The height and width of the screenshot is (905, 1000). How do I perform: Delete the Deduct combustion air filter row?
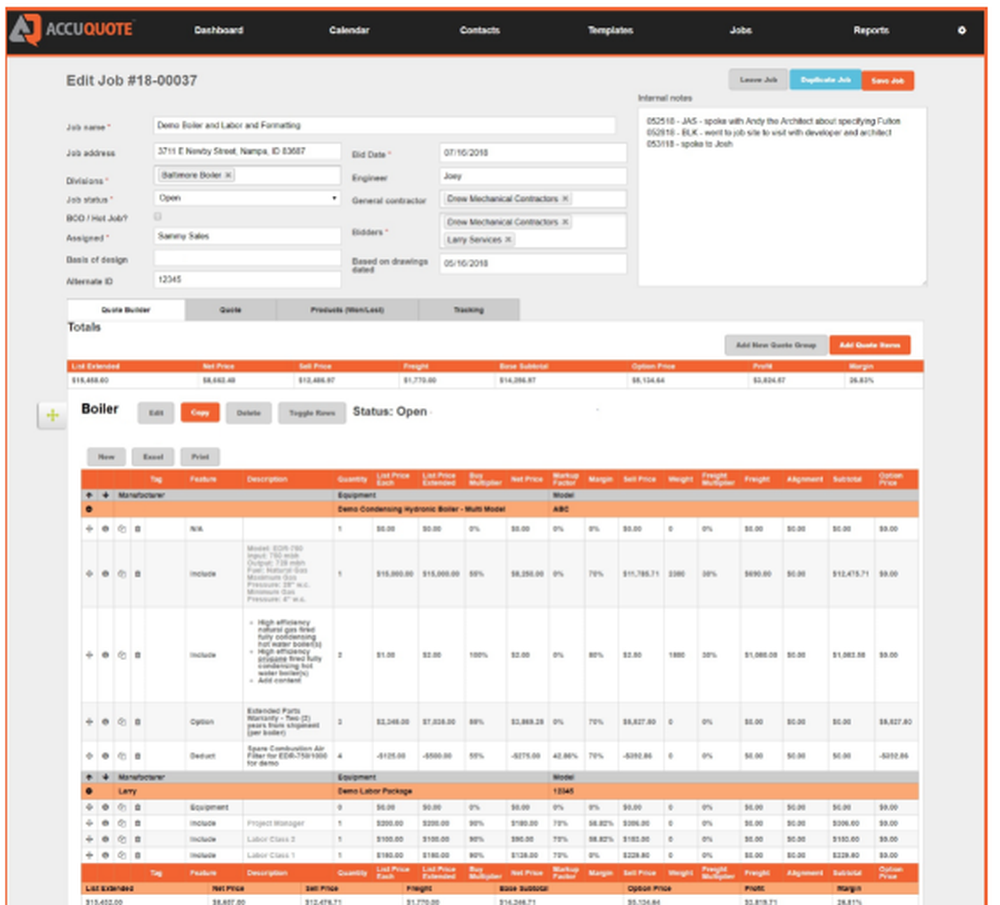tap(138, 756)
